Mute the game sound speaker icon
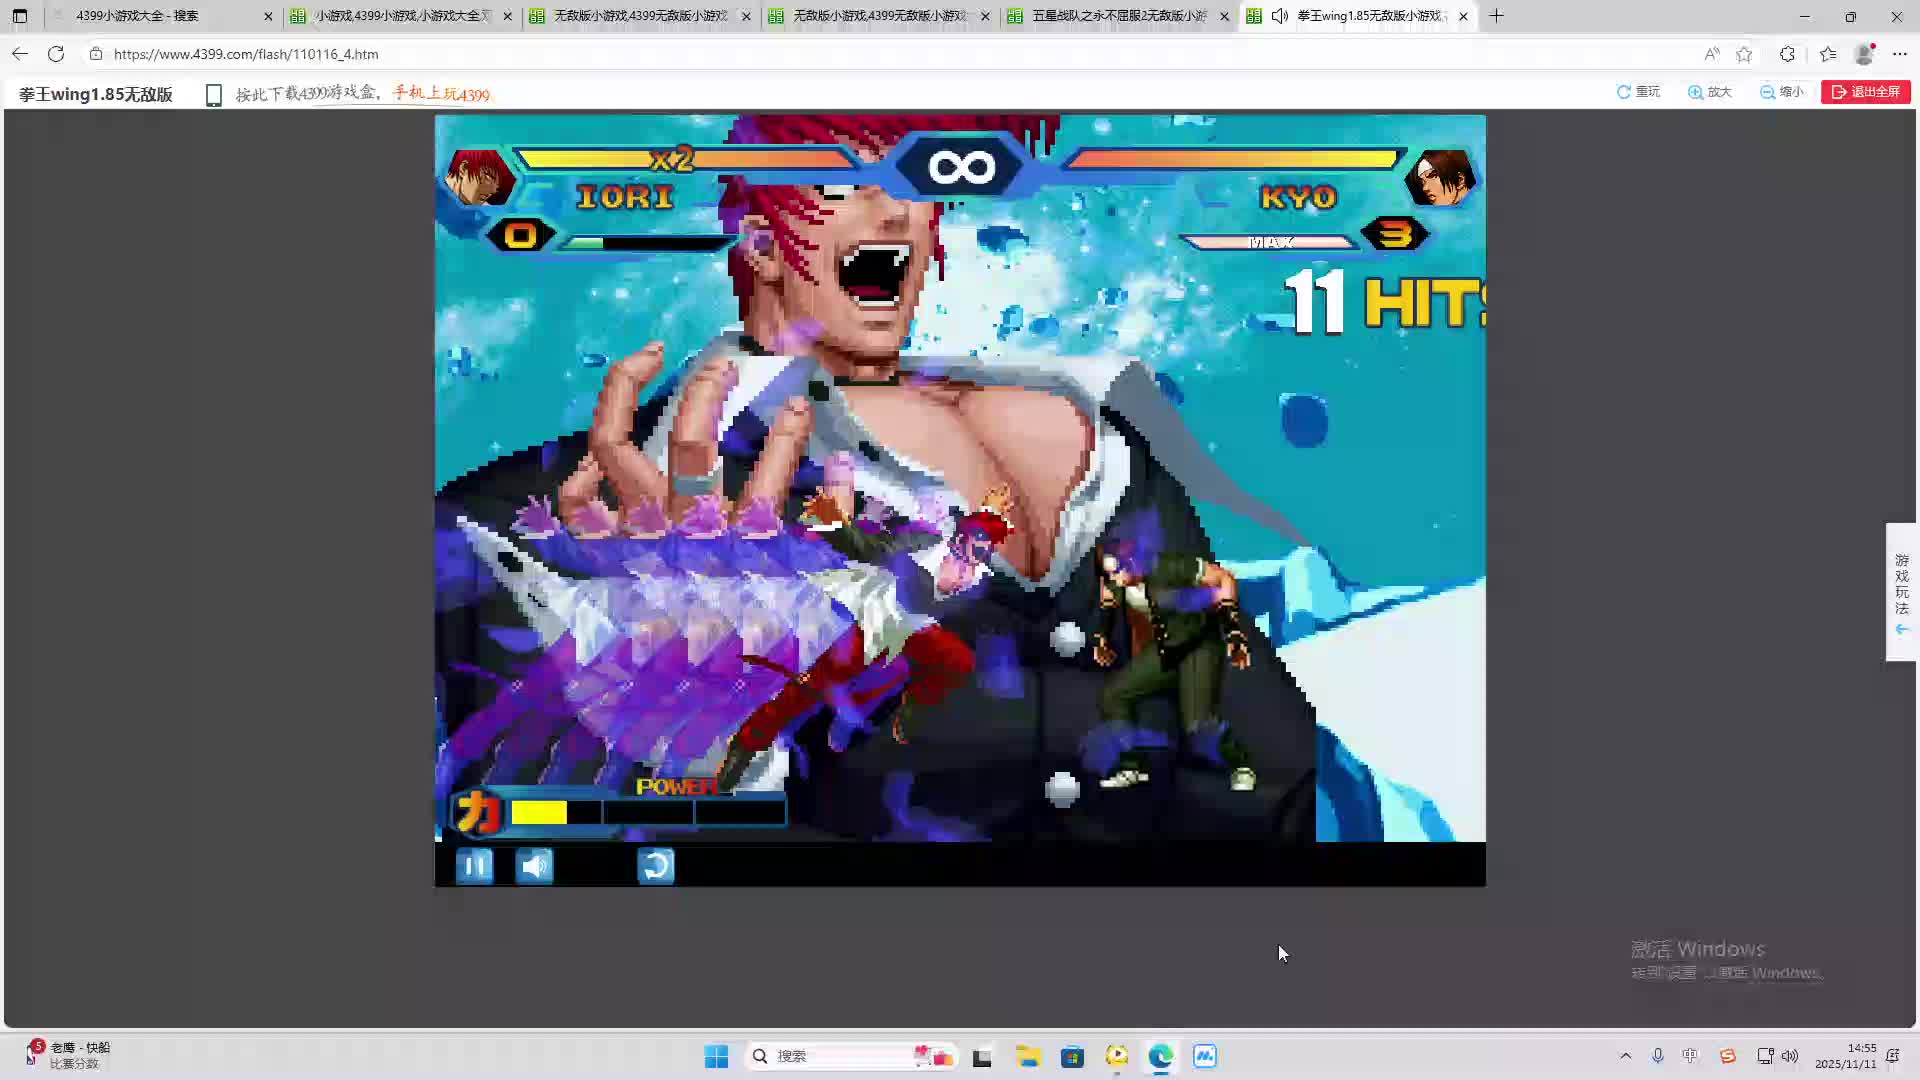Screen dimensions: 1920x1080 tap(534, 866)
